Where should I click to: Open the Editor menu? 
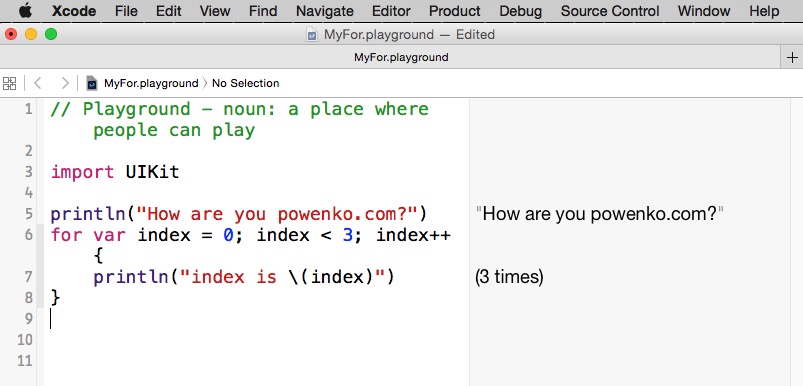pyautogui.click(x=391, y=11)
